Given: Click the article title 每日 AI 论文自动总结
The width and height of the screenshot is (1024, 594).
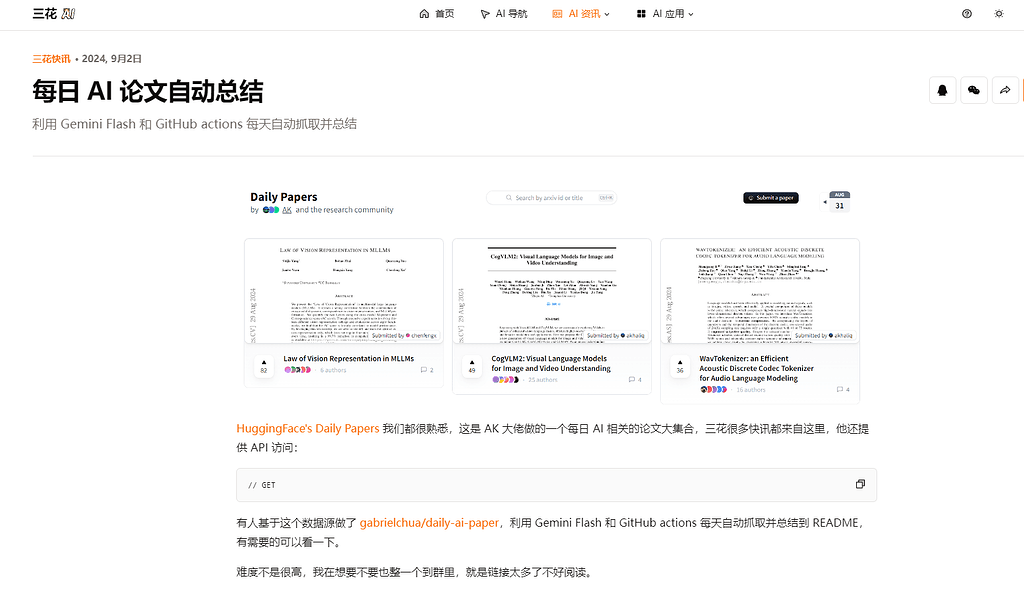Looking at the screenshot, I should [148, 91].
